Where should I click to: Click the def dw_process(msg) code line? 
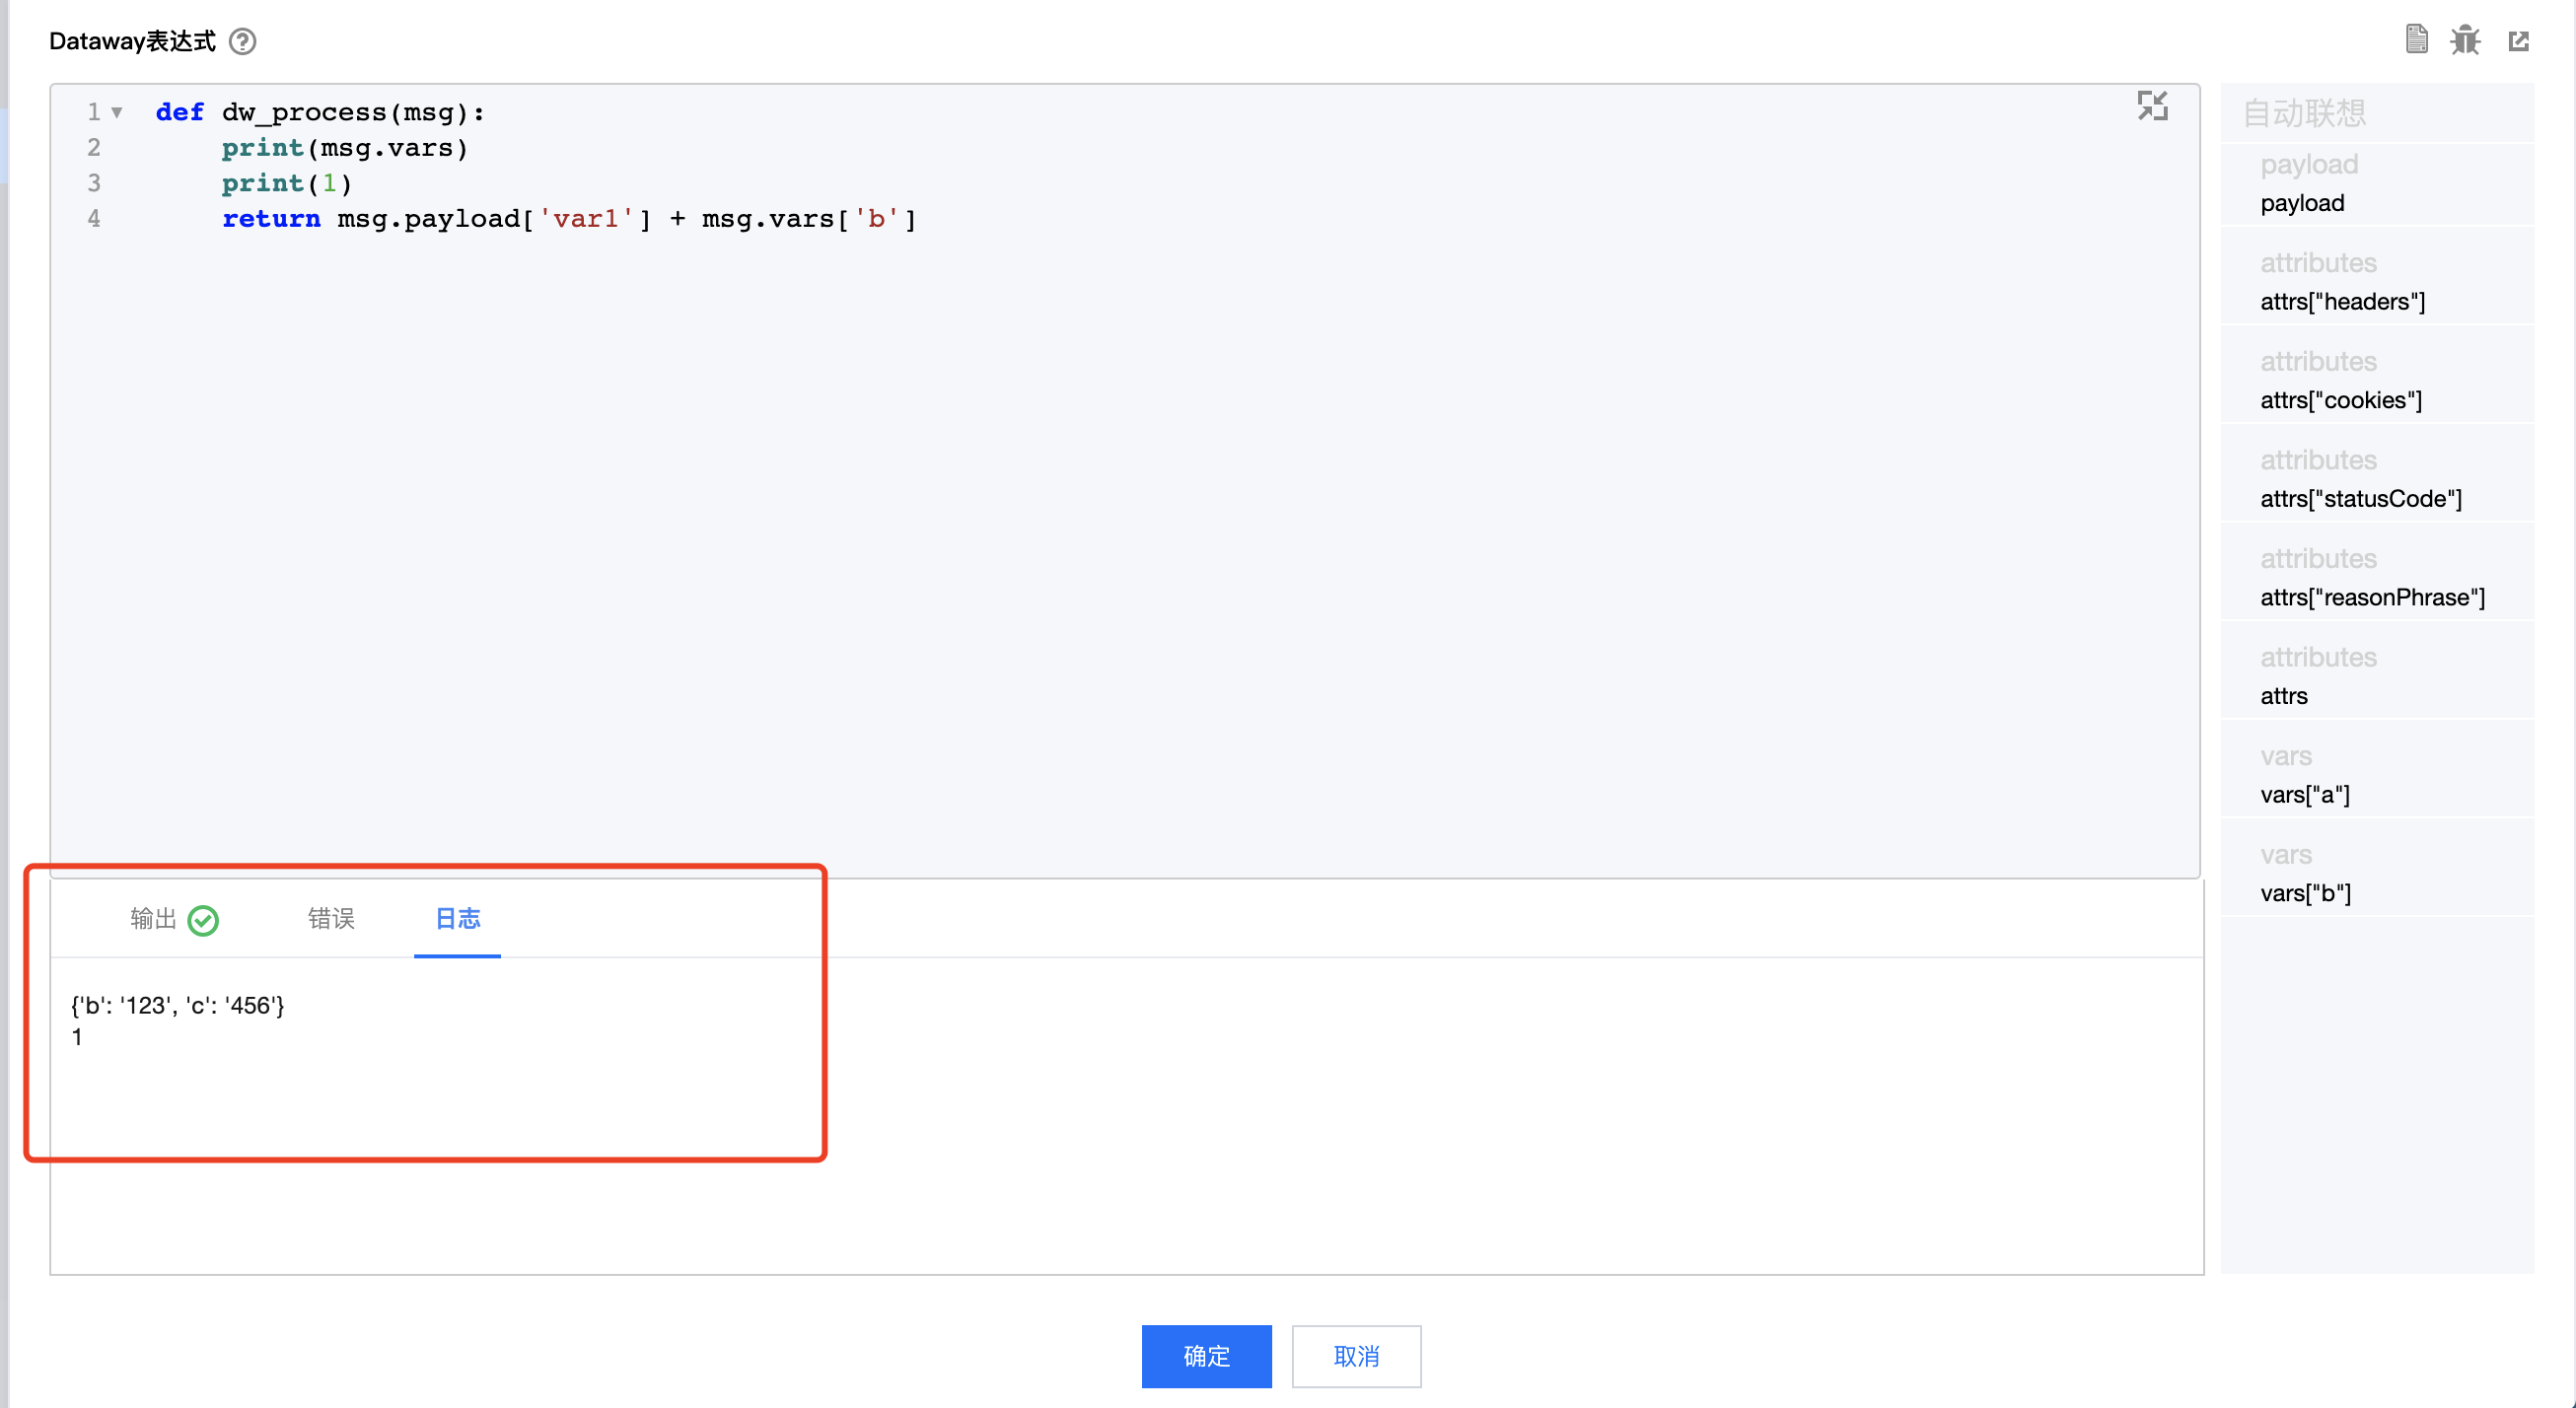pos(320,112)
